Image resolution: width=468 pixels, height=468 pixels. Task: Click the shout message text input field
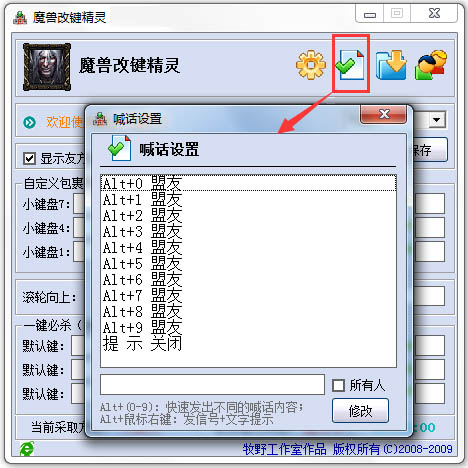point(212,384)
